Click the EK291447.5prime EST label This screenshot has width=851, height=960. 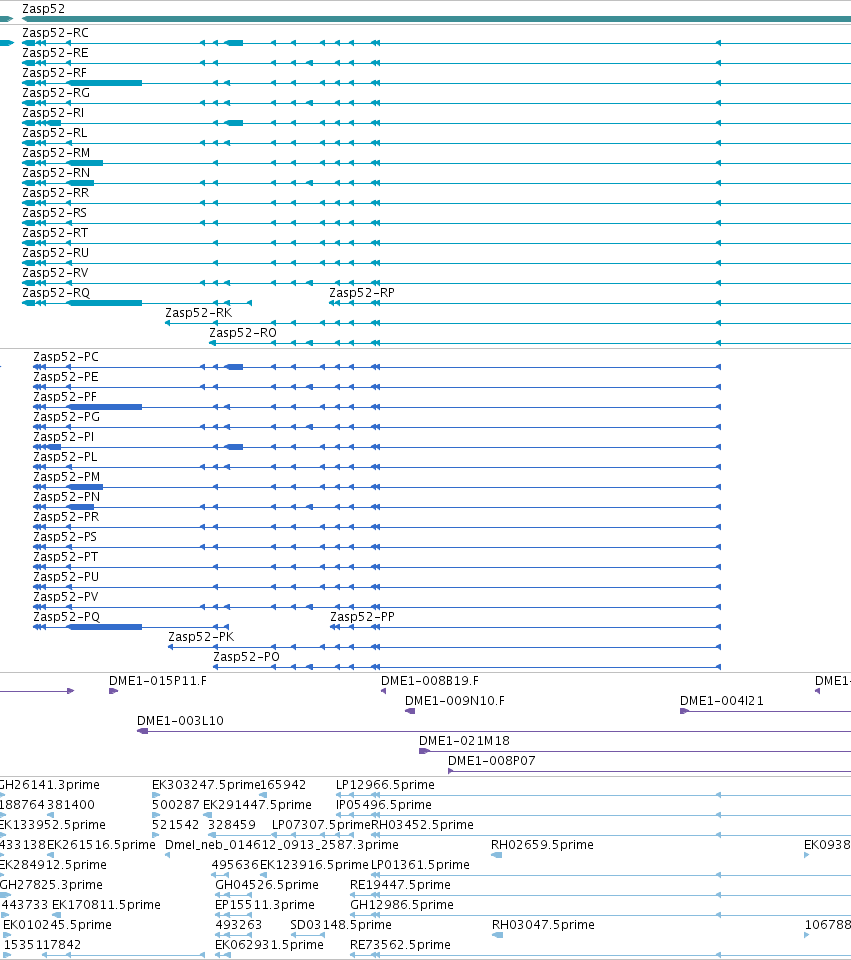(x=257, y=805)
